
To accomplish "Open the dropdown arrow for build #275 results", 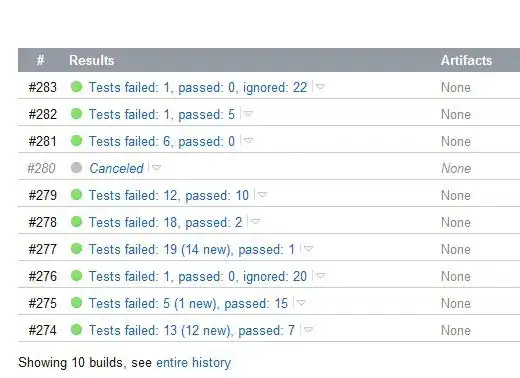I will pos(301,303).
